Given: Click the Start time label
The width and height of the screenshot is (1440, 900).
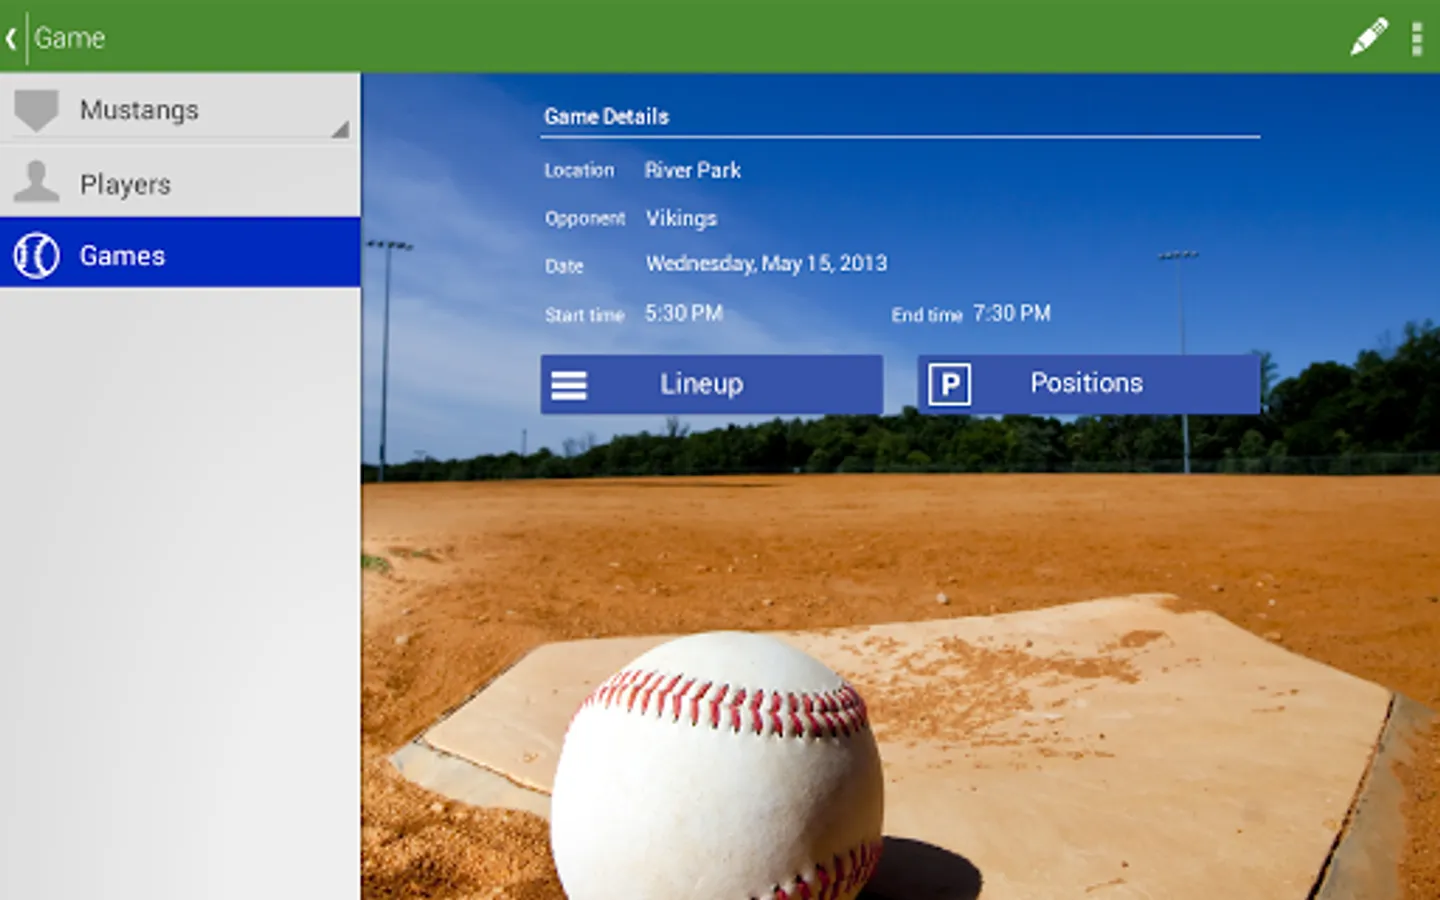Looking at the screenshot, I should coord(584,315).
